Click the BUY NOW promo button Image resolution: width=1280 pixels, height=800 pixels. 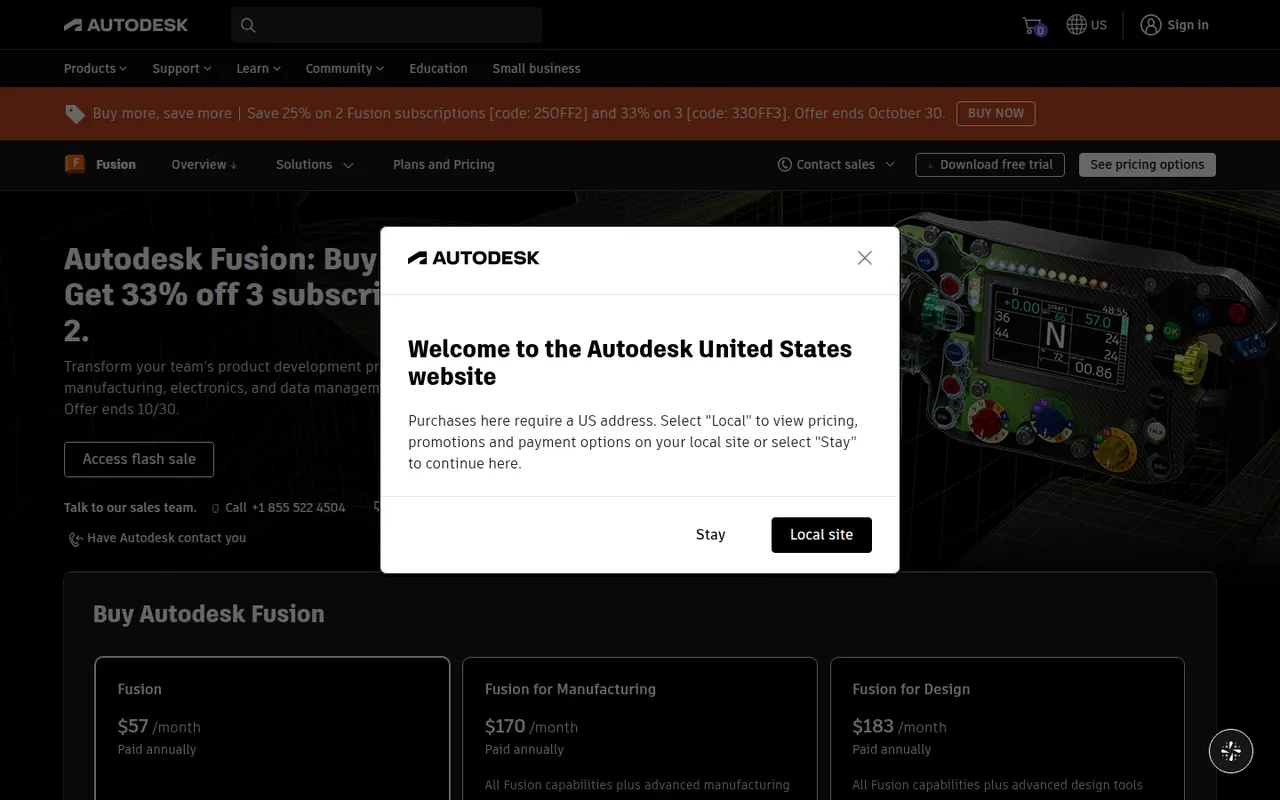[995, 113]
